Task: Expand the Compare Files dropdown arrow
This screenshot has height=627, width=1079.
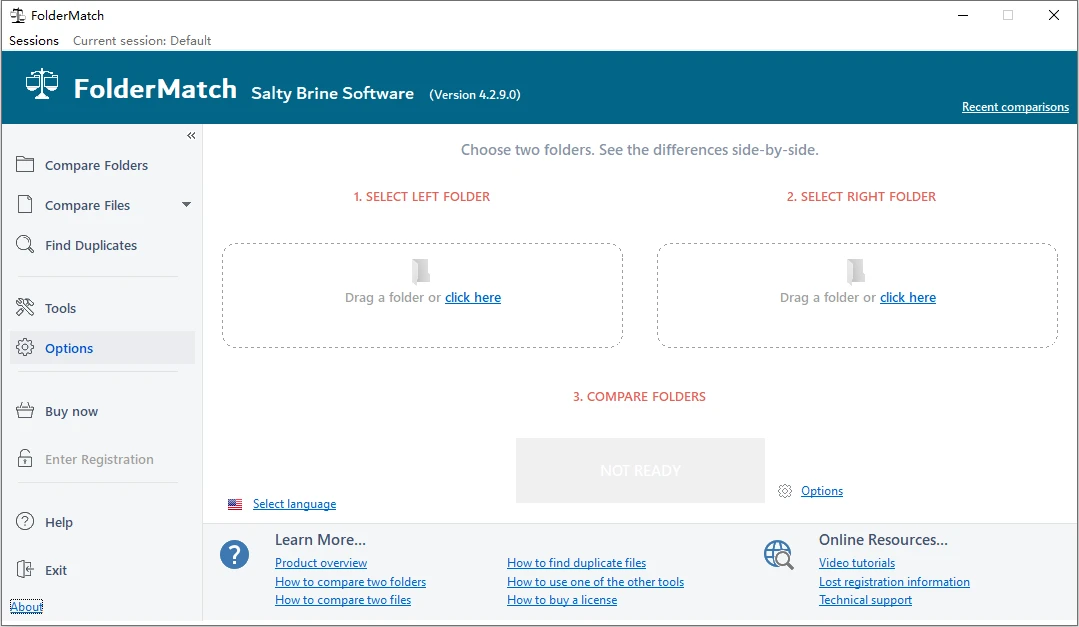Action: (186, 204)
